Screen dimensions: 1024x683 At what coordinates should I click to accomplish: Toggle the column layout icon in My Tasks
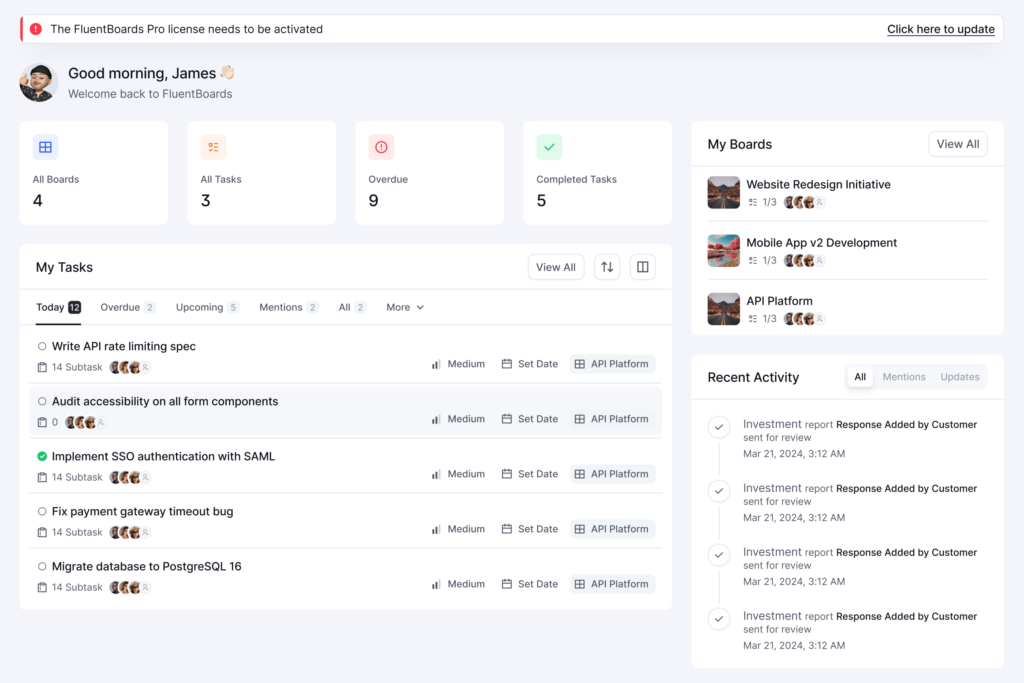643,267
